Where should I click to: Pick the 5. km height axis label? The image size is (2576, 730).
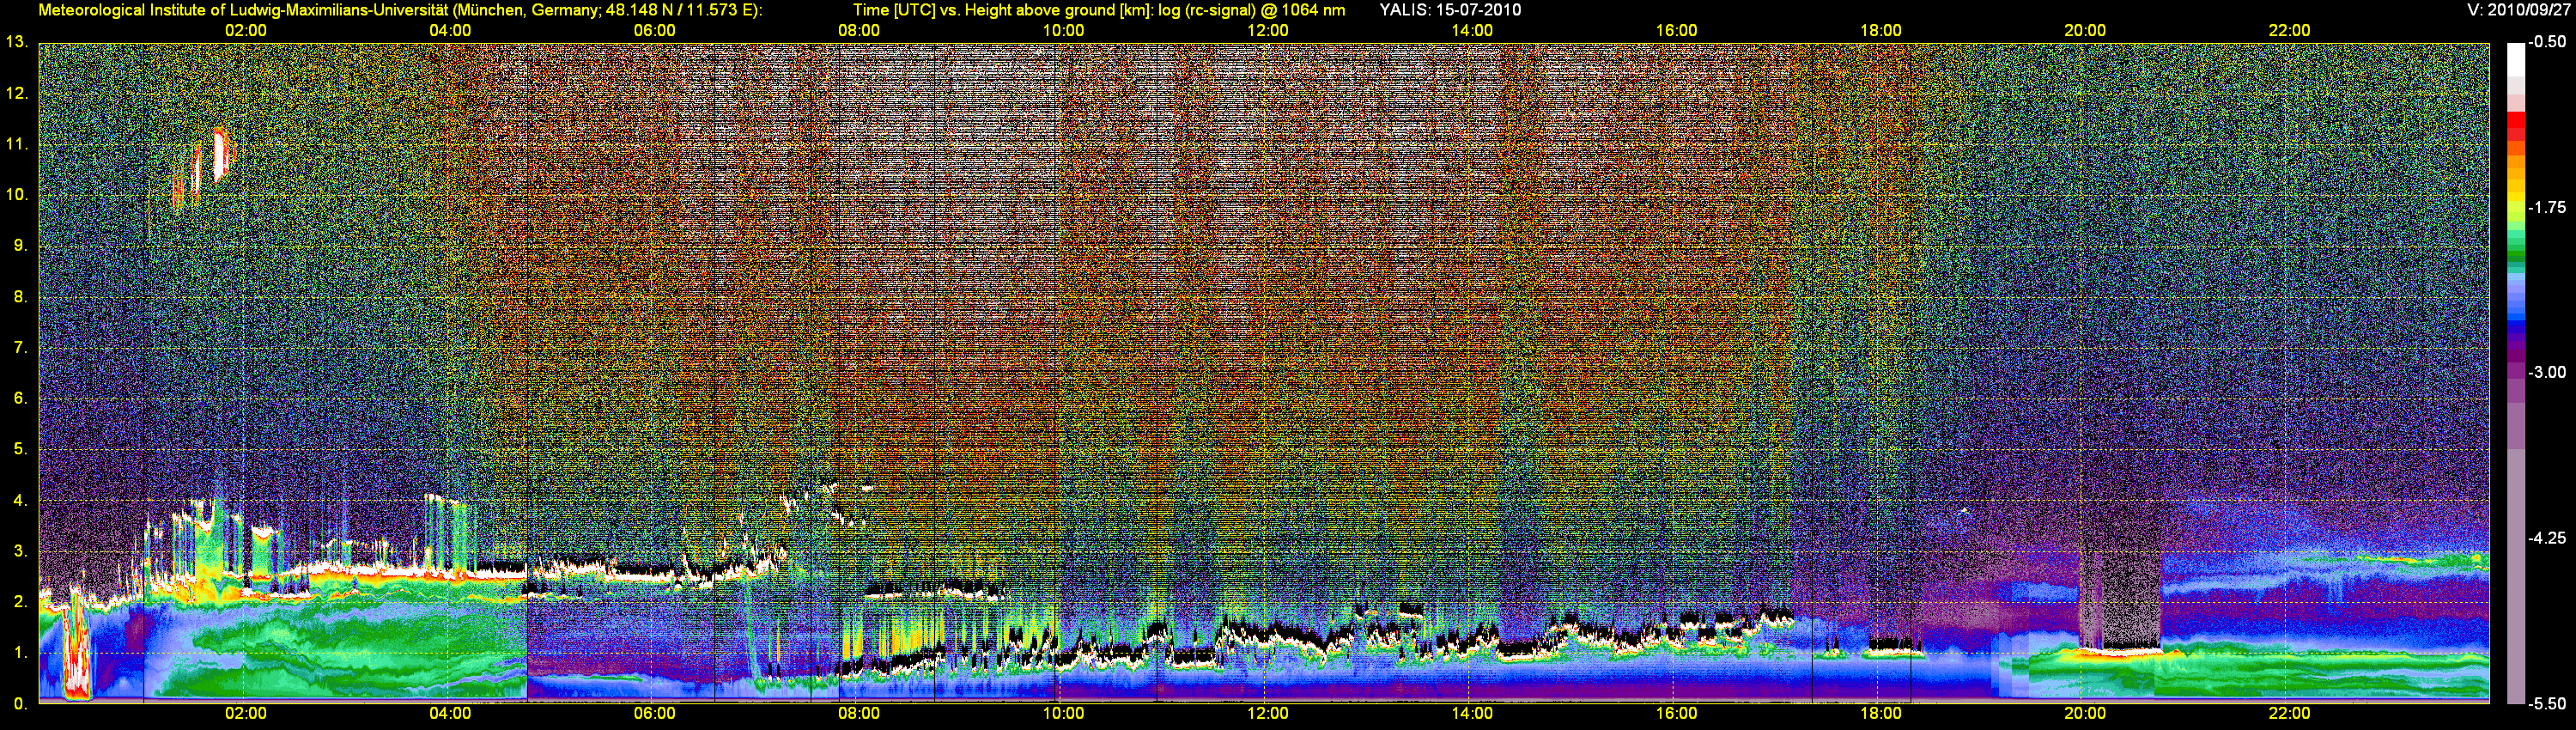pos(20,449)
